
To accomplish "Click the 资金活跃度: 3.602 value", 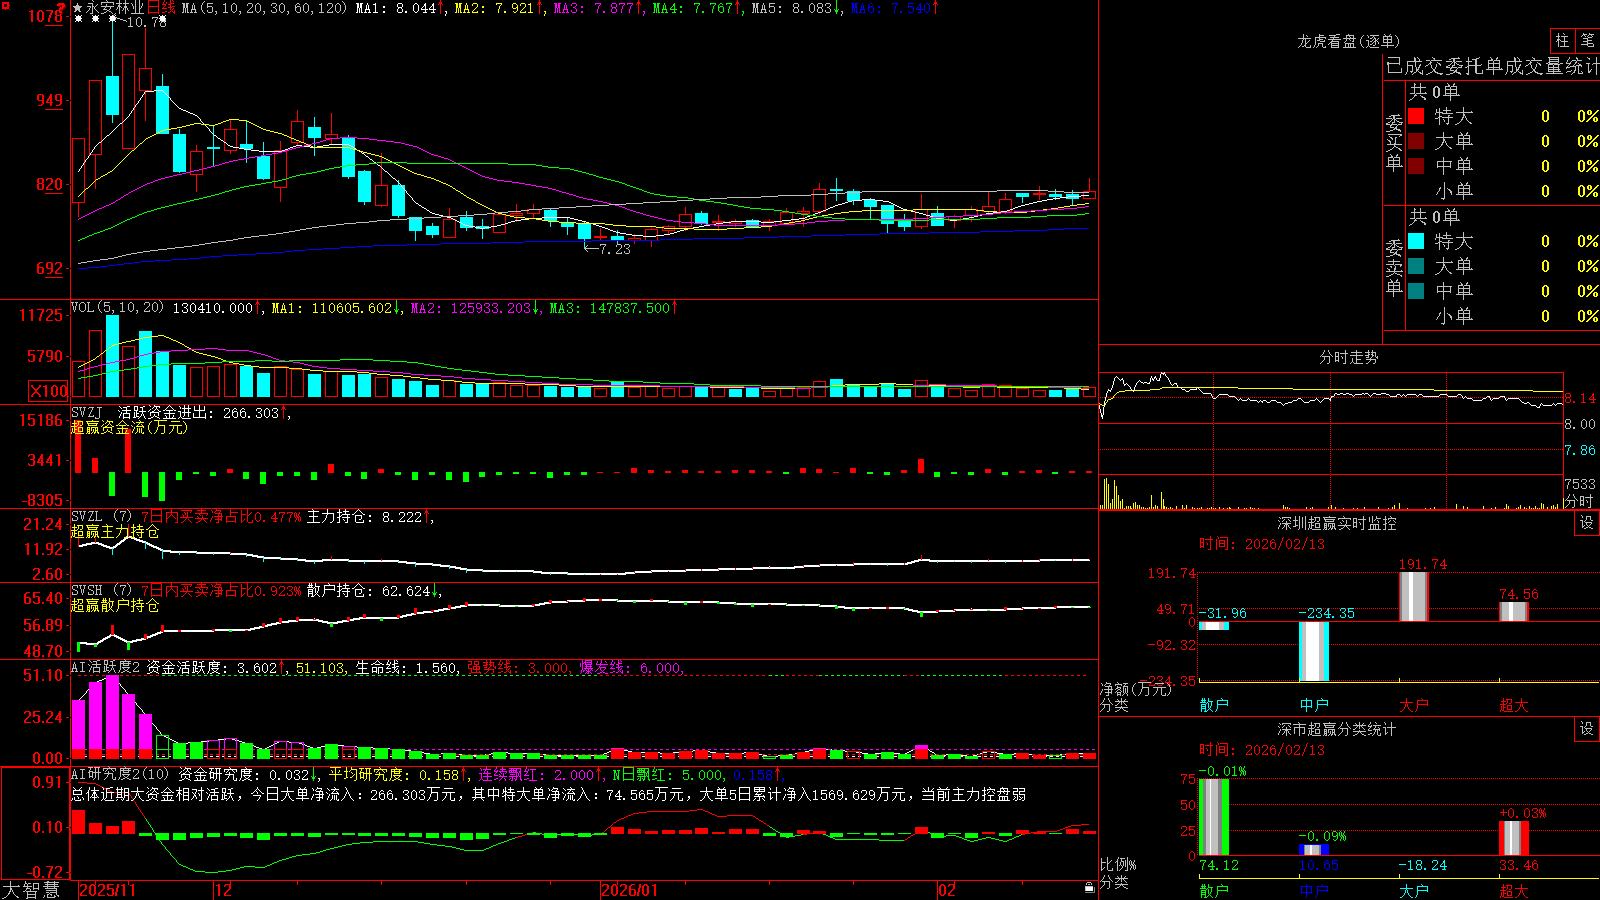I will click(x=212, y=668).
